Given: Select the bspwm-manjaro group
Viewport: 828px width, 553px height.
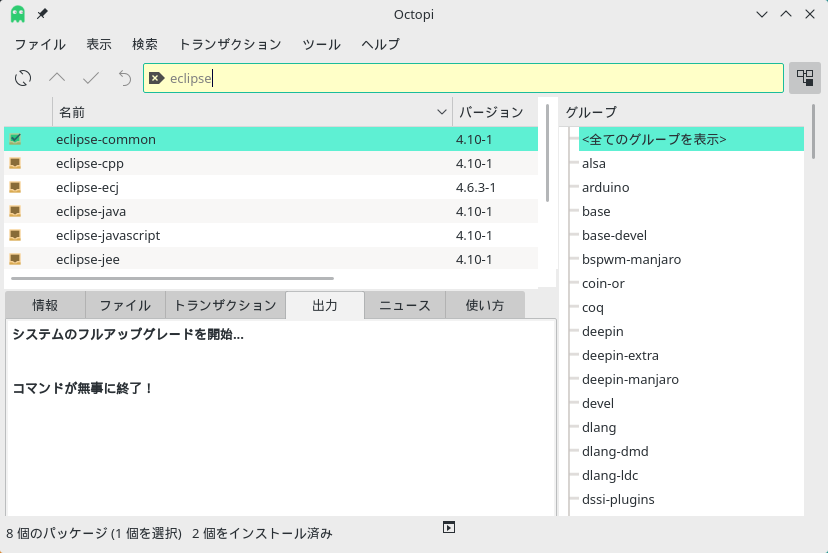Looking at the screenshot, I should point(632,259).
